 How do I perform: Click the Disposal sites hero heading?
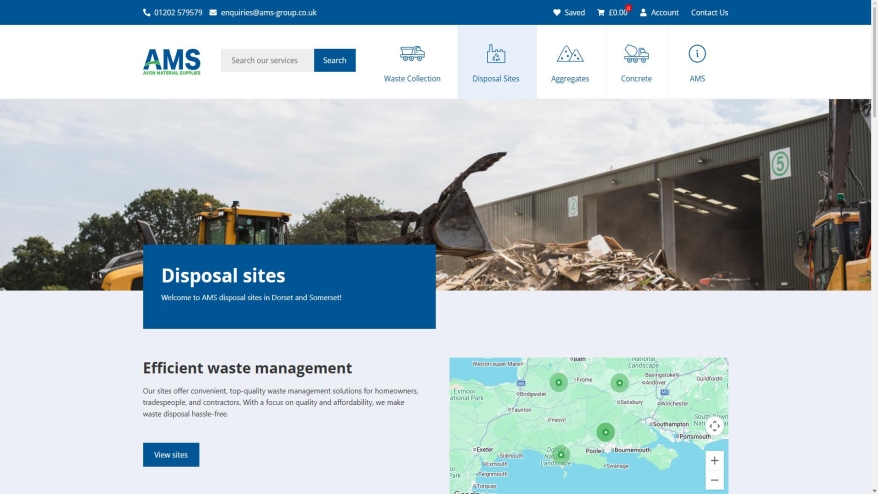click(223, 276)
